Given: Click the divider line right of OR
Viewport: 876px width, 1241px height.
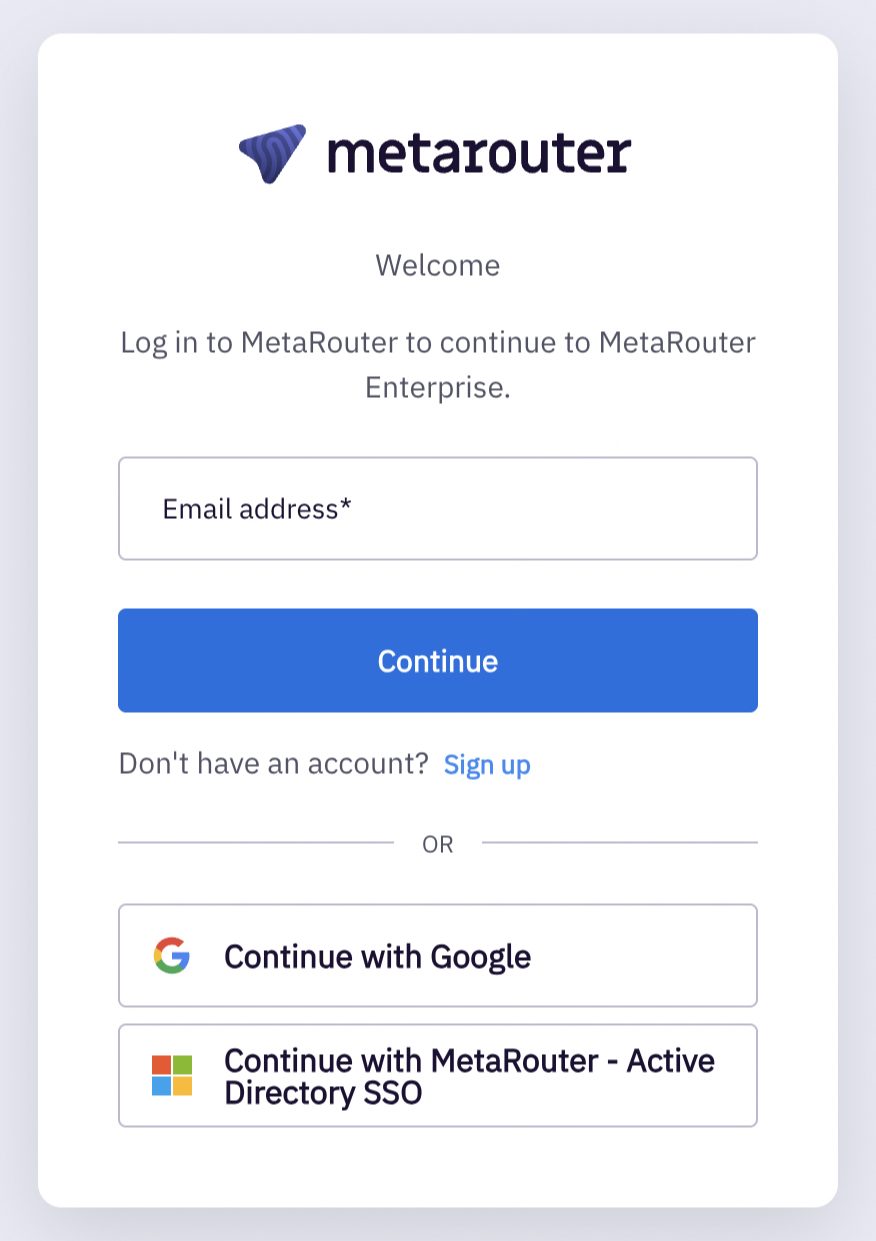Looking at the screenshot, I should click(619, 843).
